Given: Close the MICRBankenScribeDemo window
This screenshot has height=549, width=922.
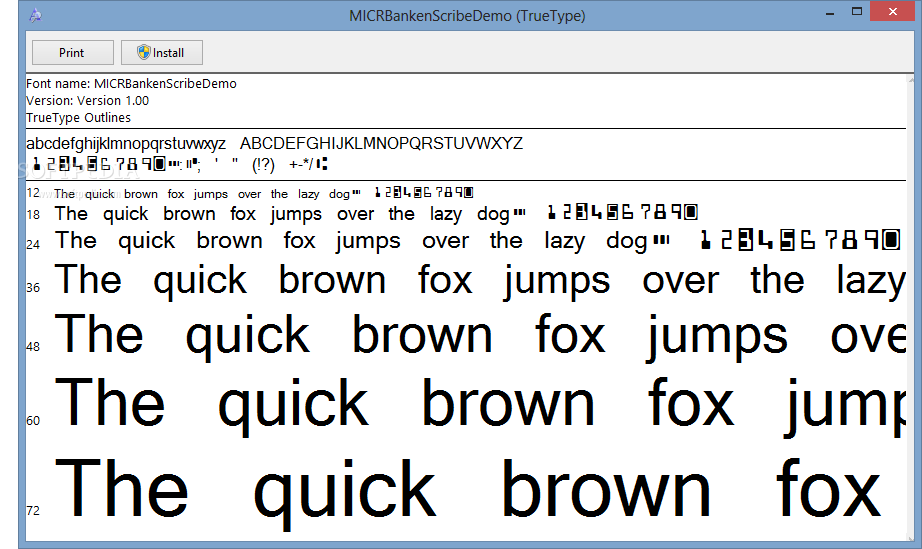Looking at the screenshot, I should pyautogui.click(x=893, y=12).
